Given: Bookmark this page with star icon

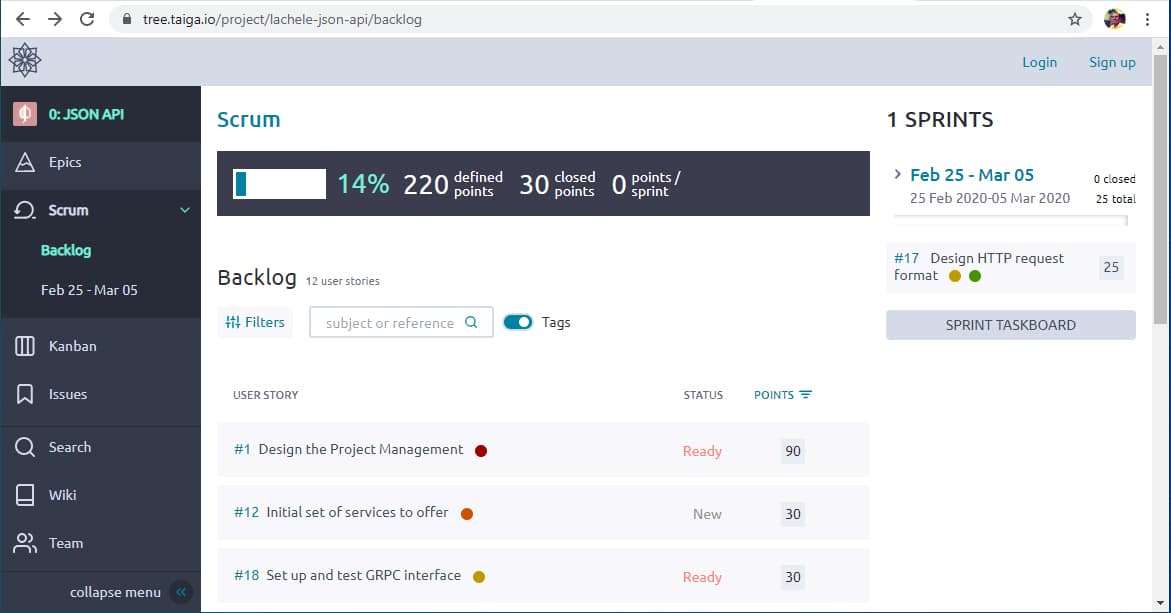Looking at the screenshot, I should (1075, 19).
